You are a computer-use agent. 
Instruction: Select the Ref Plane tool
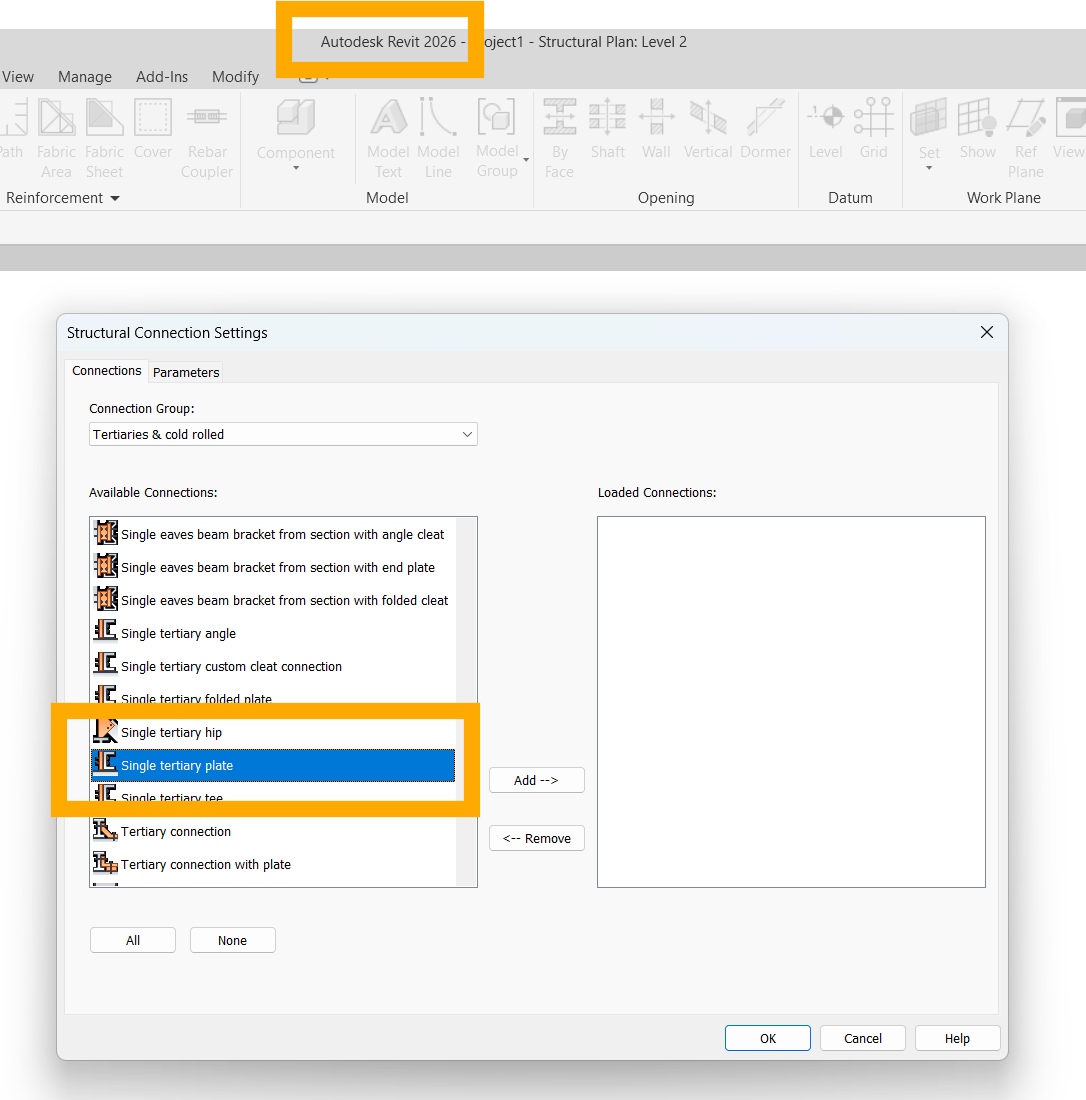pyautogui.click(x=1026, y=138)
